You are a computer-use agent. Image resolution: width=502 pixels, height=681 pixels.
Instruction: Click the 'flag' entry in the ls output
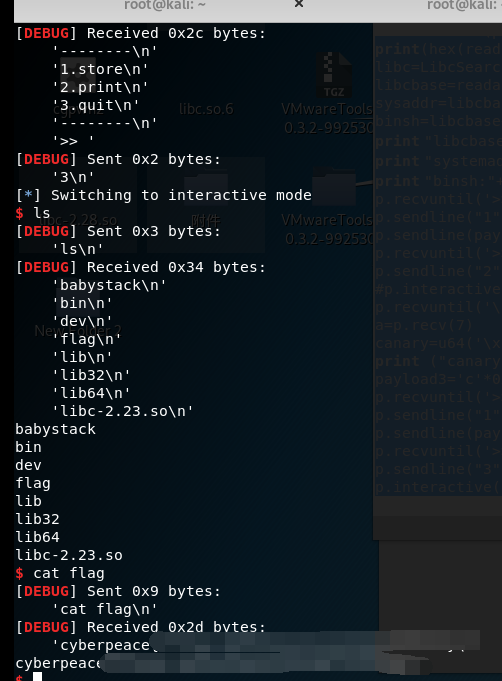click(x=33, y=483)
